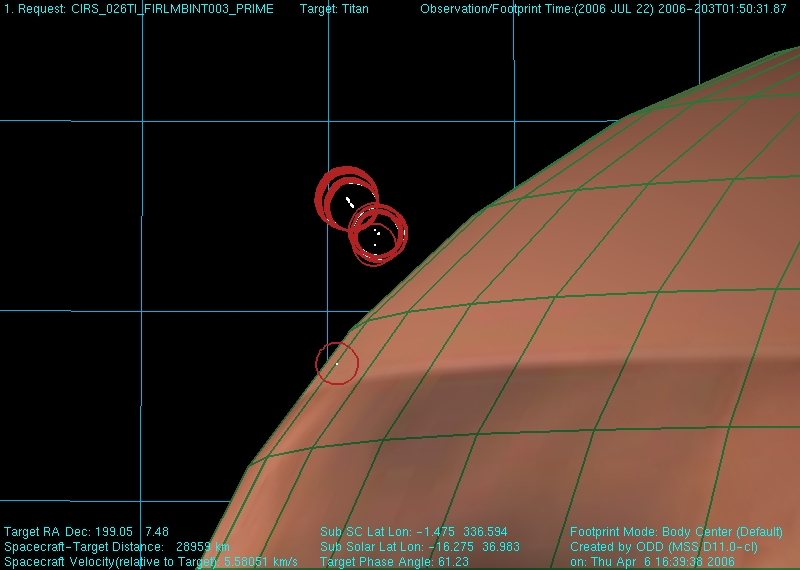
Task: Select the 2006-203T01:50:31.87 timestamp
Action: coord(722,9)
